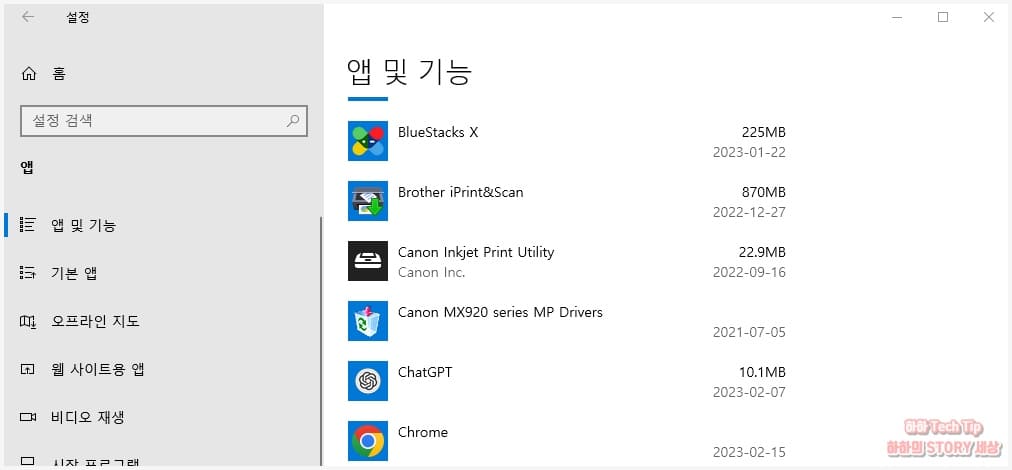1012x470 pixels.
Task: Click the 870MB size value
Action: 764,192
